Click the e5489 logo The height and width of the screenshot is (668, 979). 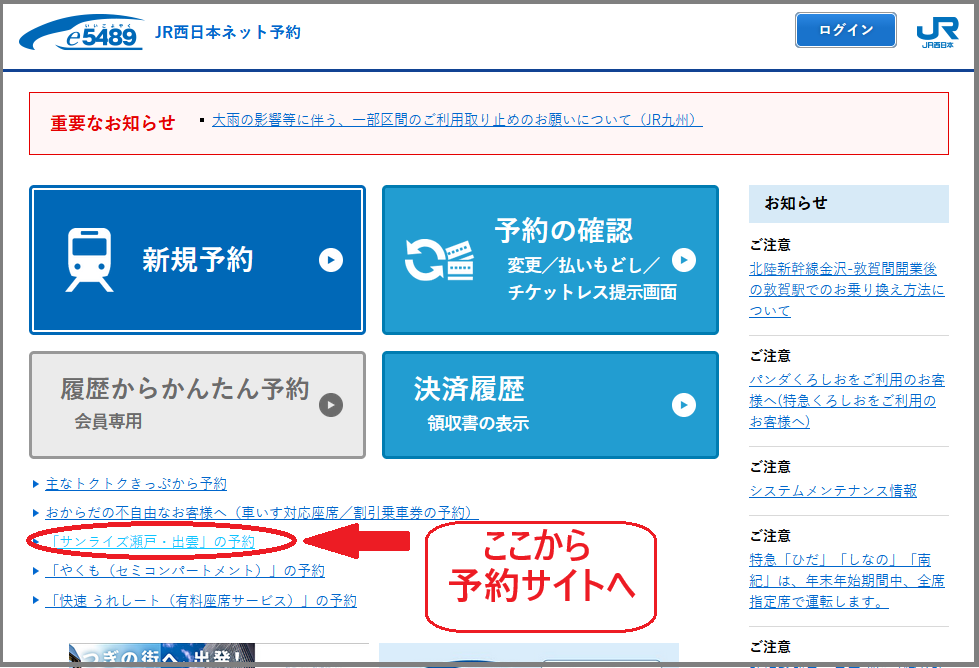tap(80, 34)
